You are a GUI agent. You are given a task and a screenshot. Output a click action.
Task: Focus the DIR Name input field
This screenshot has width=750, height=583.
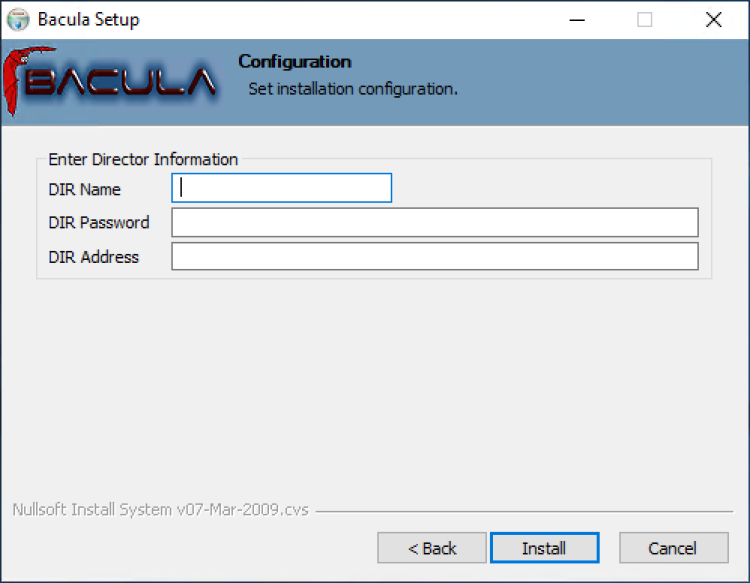pyautogui.click(x=282, y=188)
